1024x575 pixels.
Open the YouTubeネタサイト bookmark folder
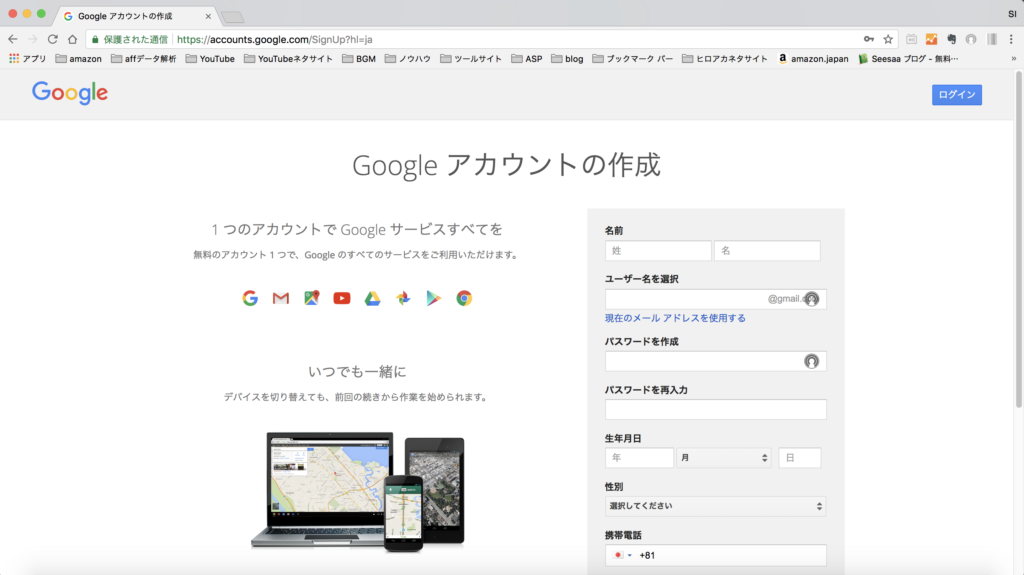[289, 59]
